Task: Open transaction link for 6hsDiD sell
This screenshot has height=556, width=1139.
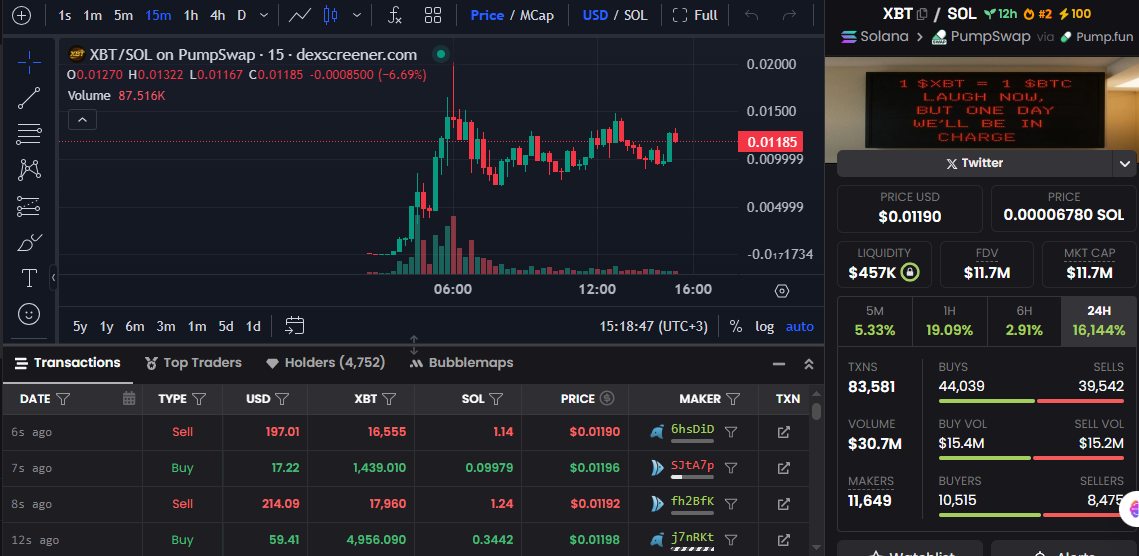Action: (x=784, y=432)
